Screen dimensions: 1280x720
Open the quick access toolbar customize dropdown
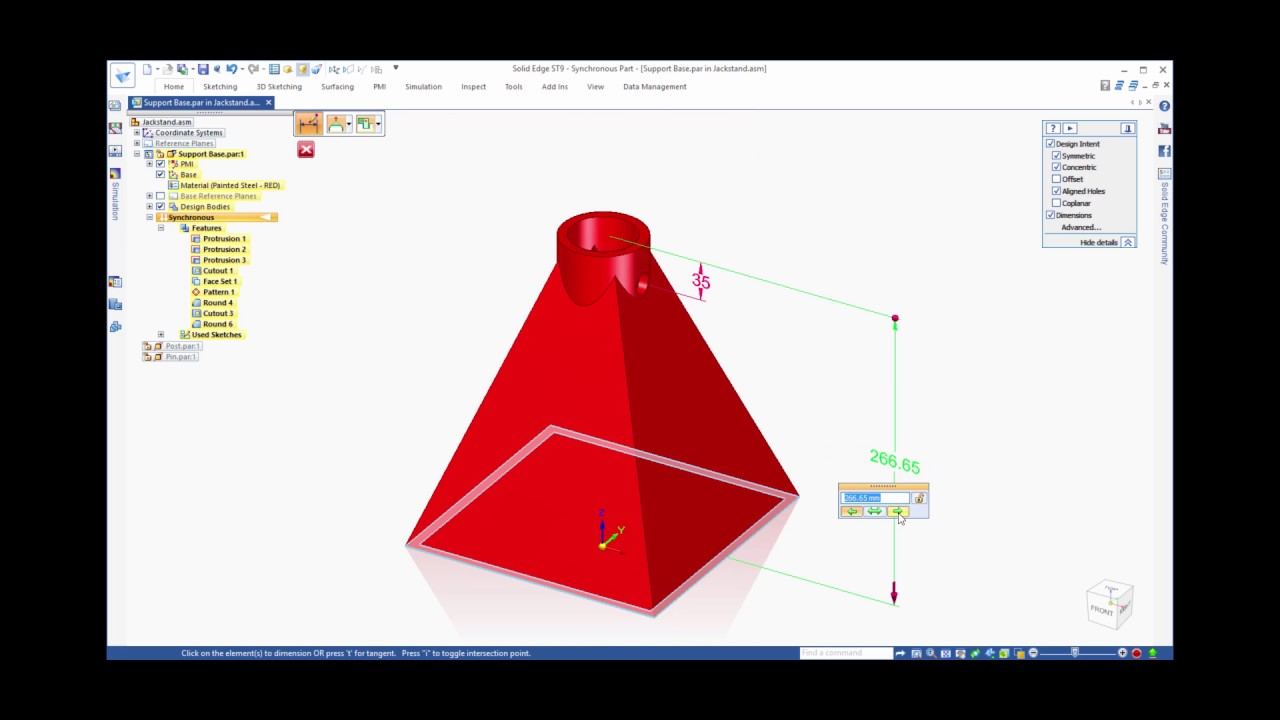396,68
